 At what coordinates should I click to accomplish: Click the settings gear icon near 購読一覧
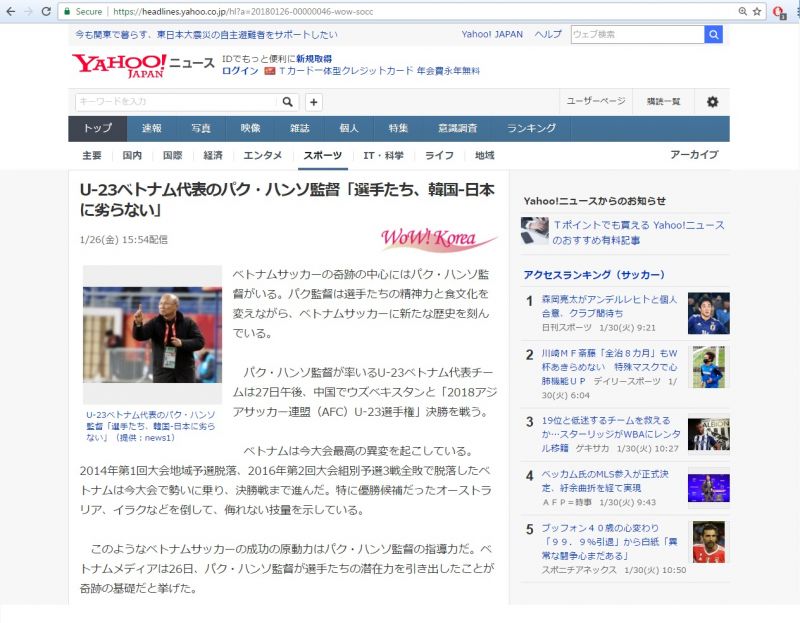[x=712, y=102]
